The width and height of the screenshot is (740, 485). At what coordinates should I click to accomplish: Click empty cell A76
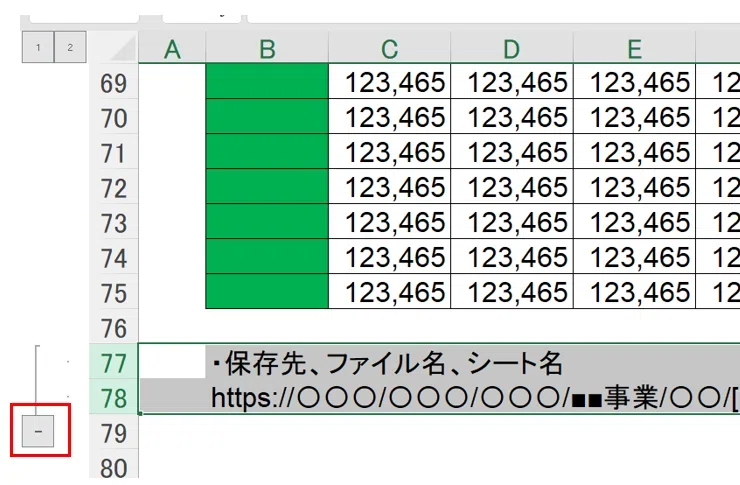pos(172,326)
